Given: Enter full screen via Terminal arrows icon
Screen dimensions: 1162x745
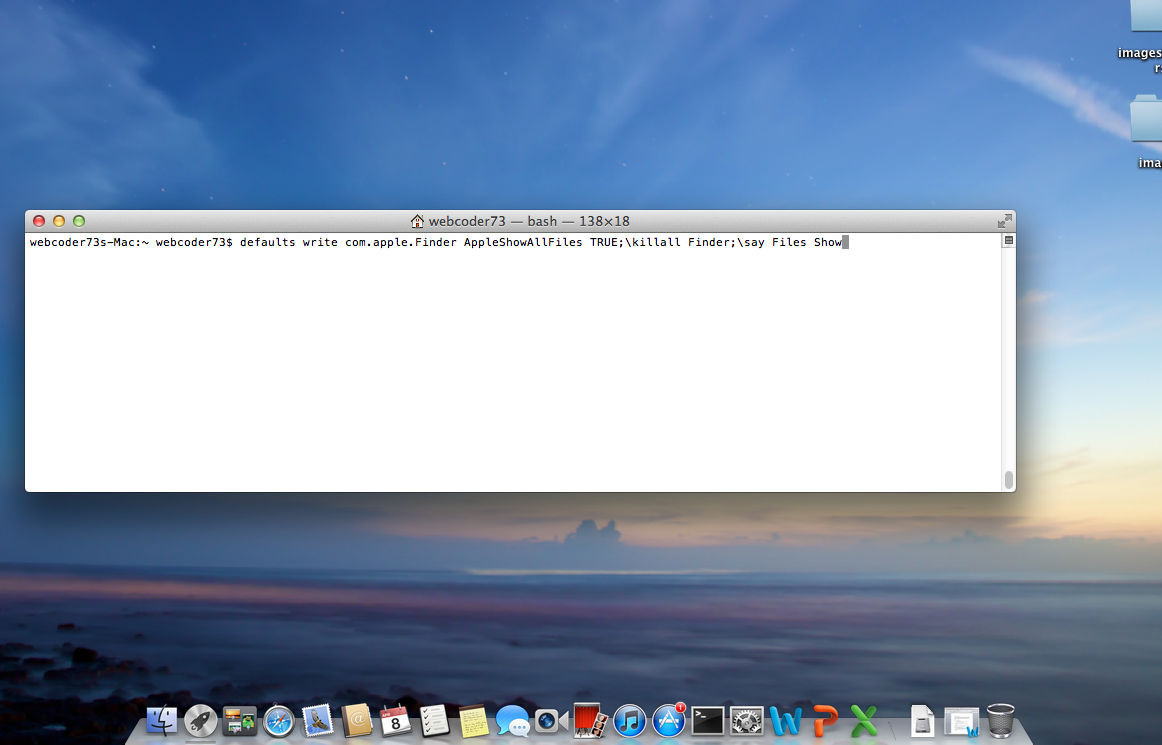Looking at the screenshot, I should pos(1004,221).
